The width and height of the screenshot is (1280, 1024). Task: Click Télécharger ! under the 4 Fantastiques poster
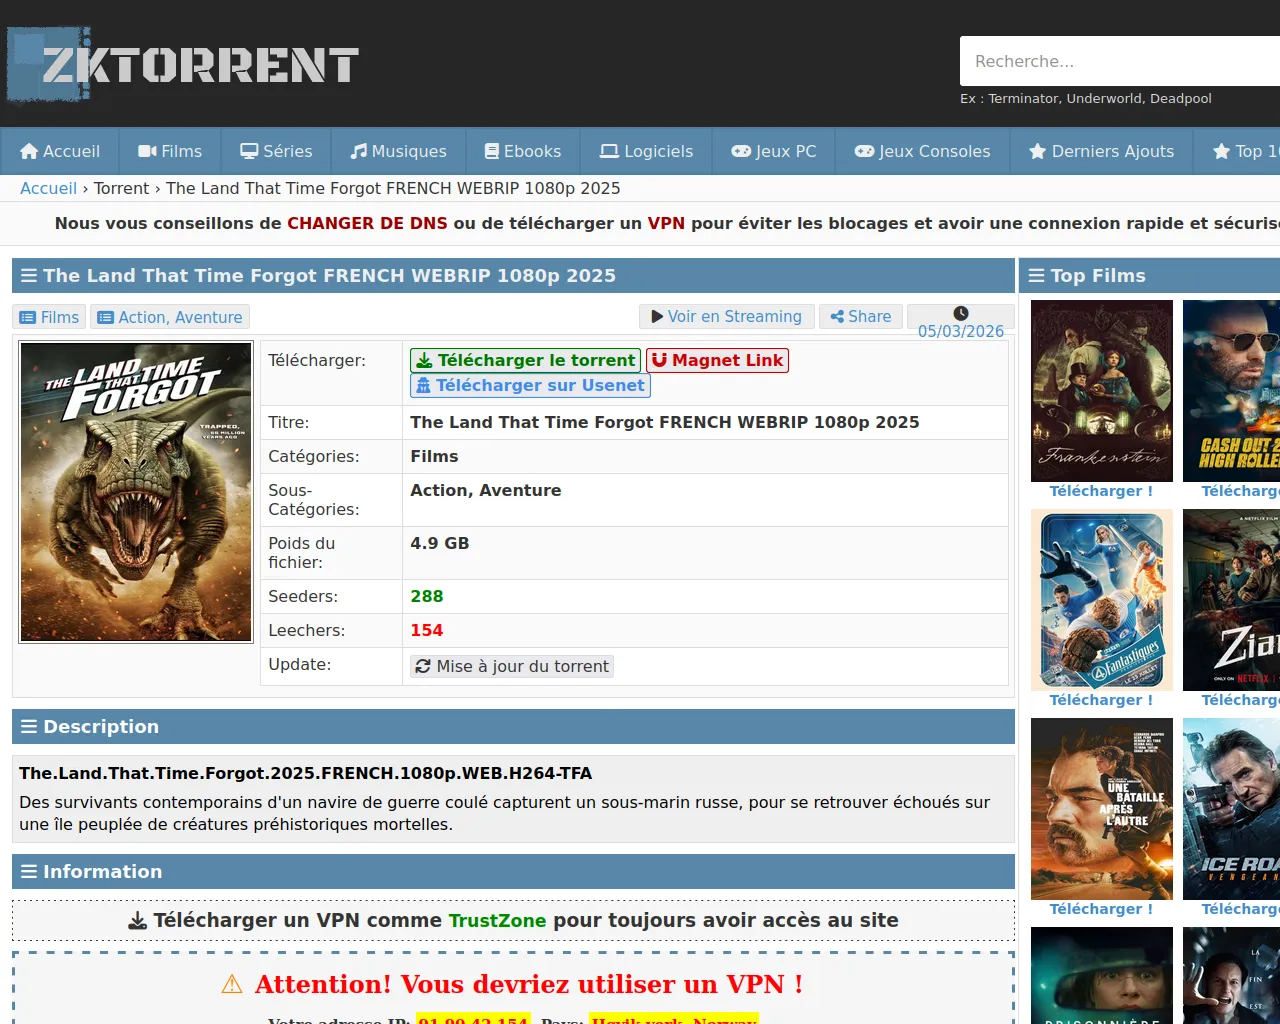pos(1101,700)
